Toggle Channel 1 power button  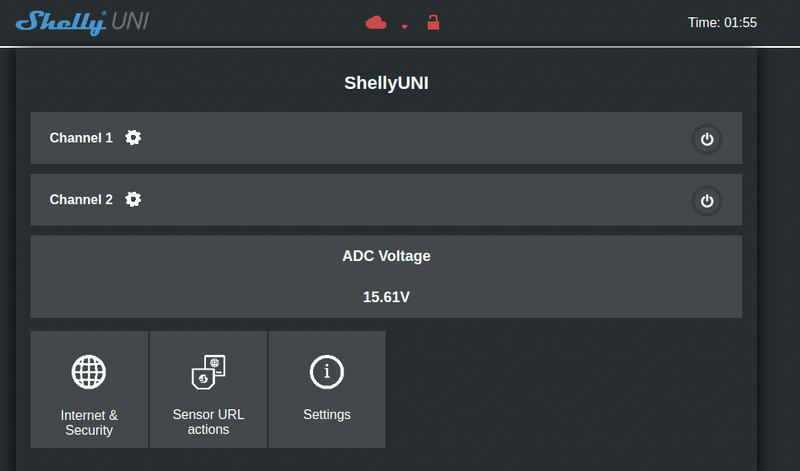(x=707, y=139)
